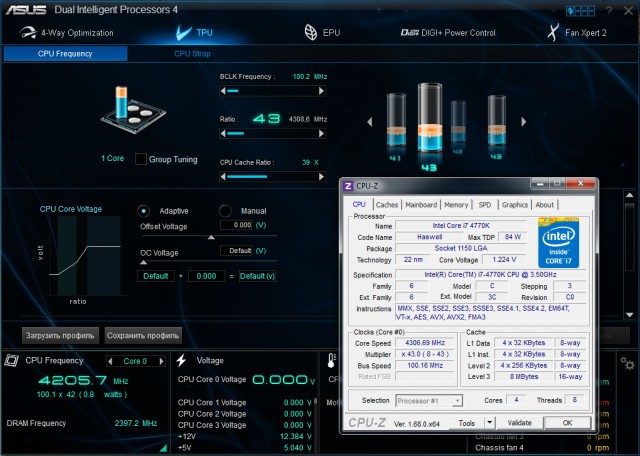Decrease BCLK Frequency with left arrow

pos(223,91)
